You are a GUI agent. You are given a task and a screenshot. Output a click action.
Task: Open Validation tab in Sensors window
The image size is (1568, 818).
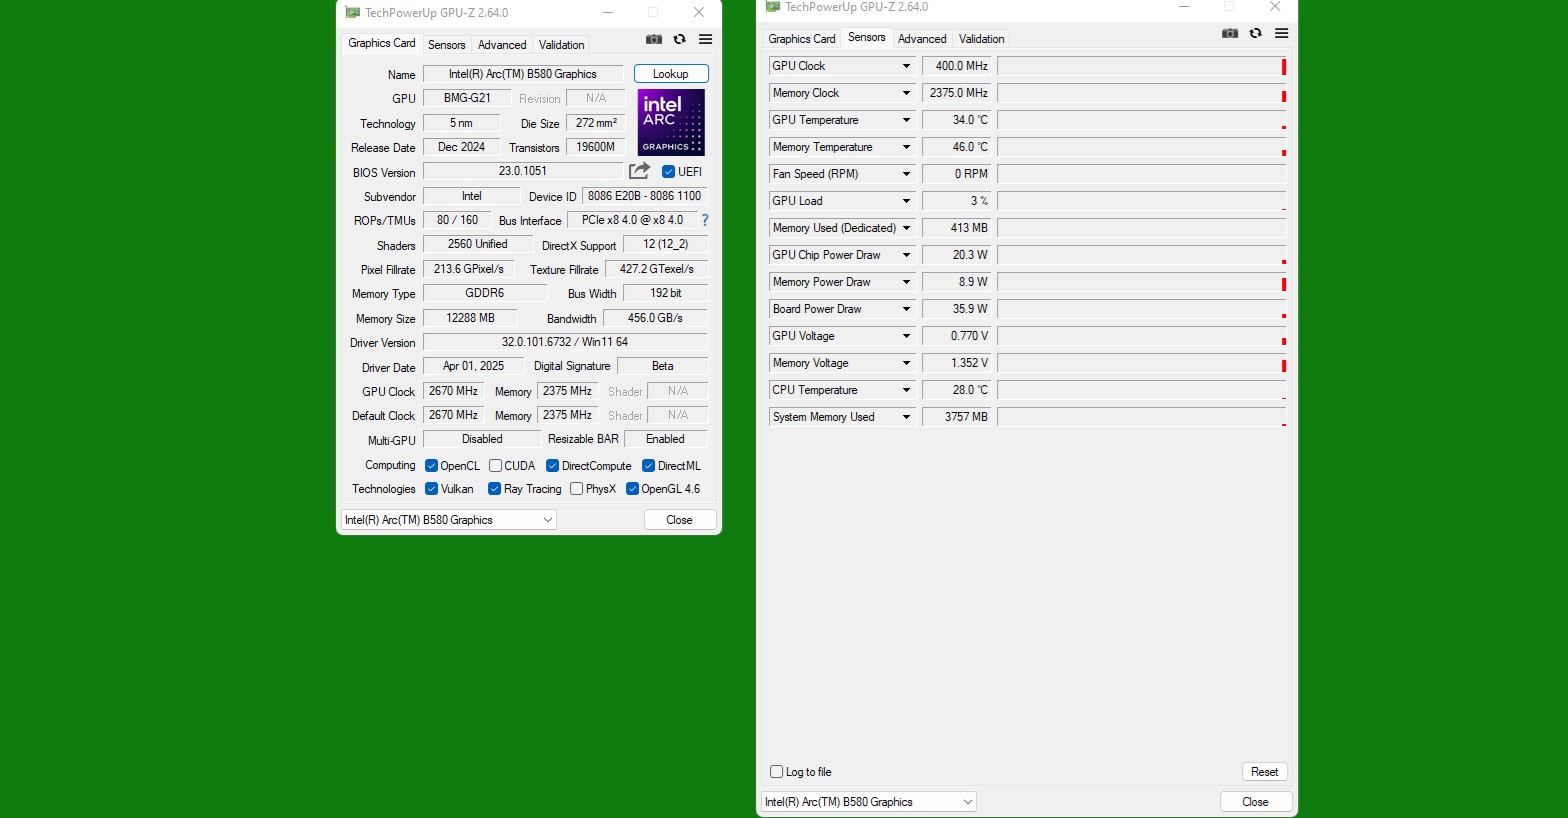(x=981, y=39)
